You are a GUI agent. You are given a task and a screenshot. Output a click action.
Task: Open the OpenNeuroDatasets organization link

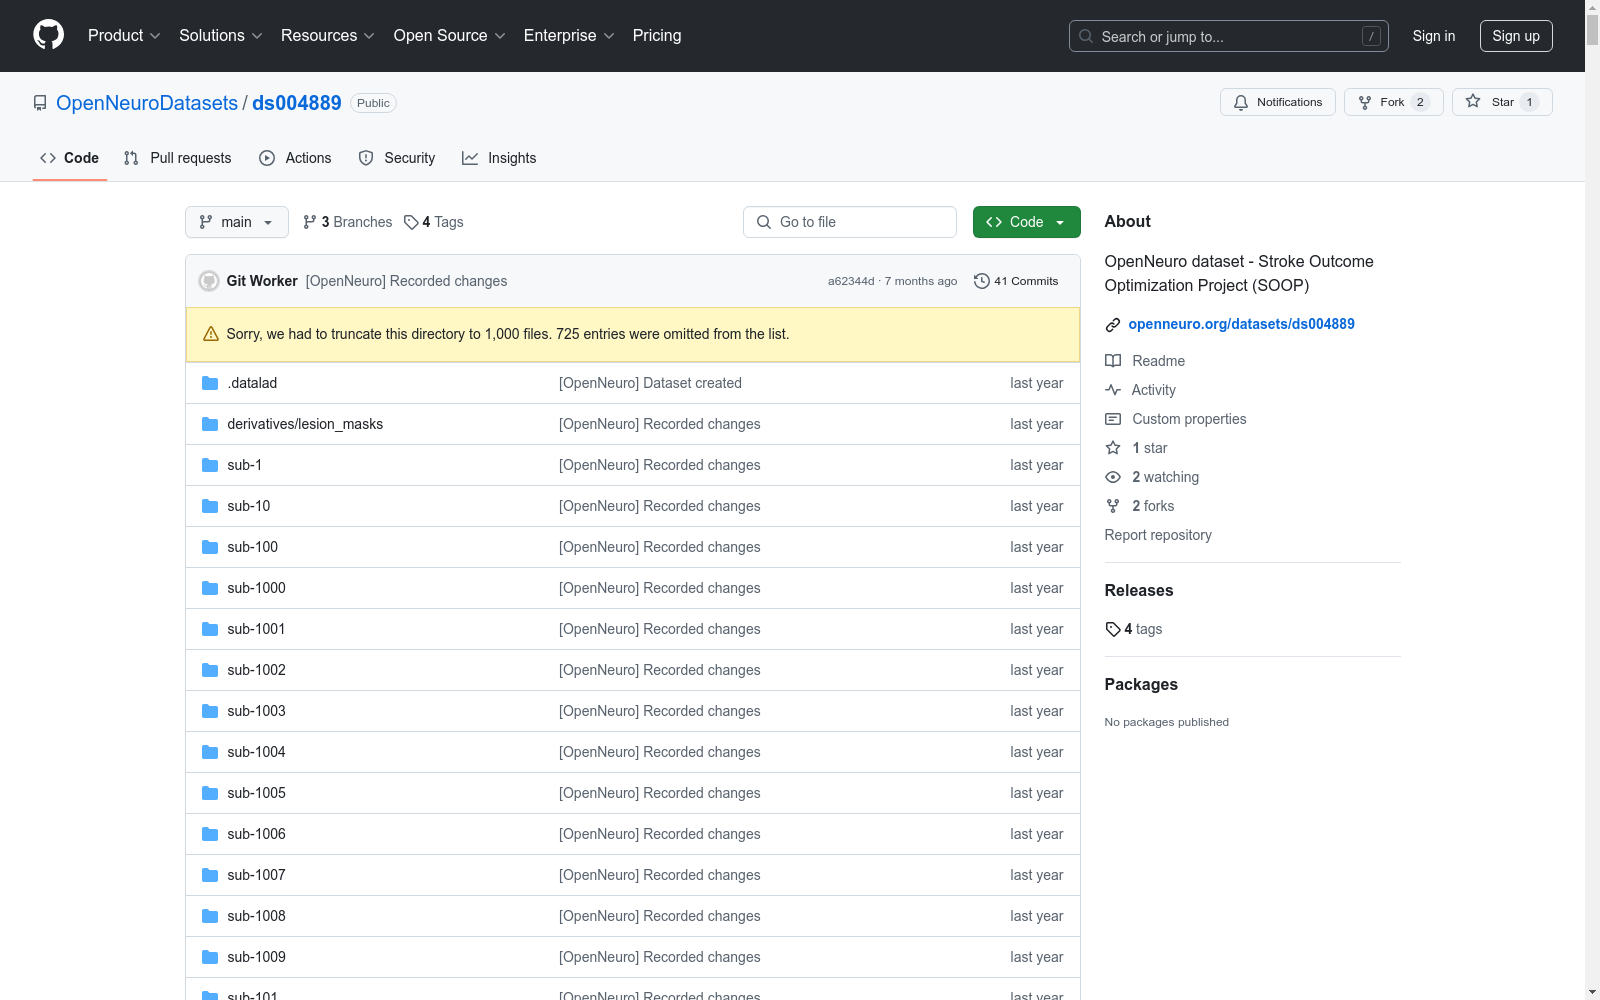pyautogui.click(x=147, y=103)
